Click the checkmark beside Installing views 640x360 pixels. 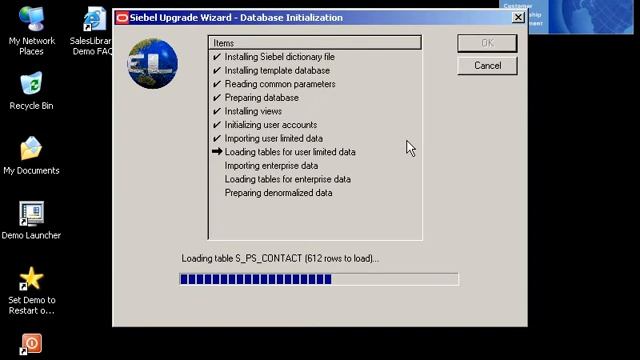217,111
